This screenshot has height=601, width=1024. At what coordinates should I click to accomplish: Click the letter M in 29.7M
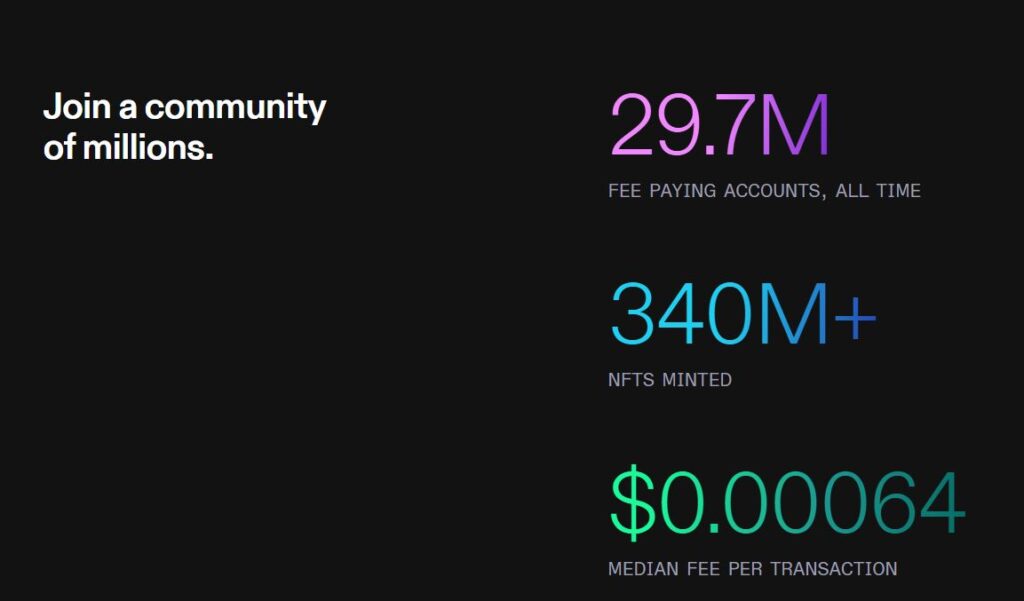click(x=795, y=126)
